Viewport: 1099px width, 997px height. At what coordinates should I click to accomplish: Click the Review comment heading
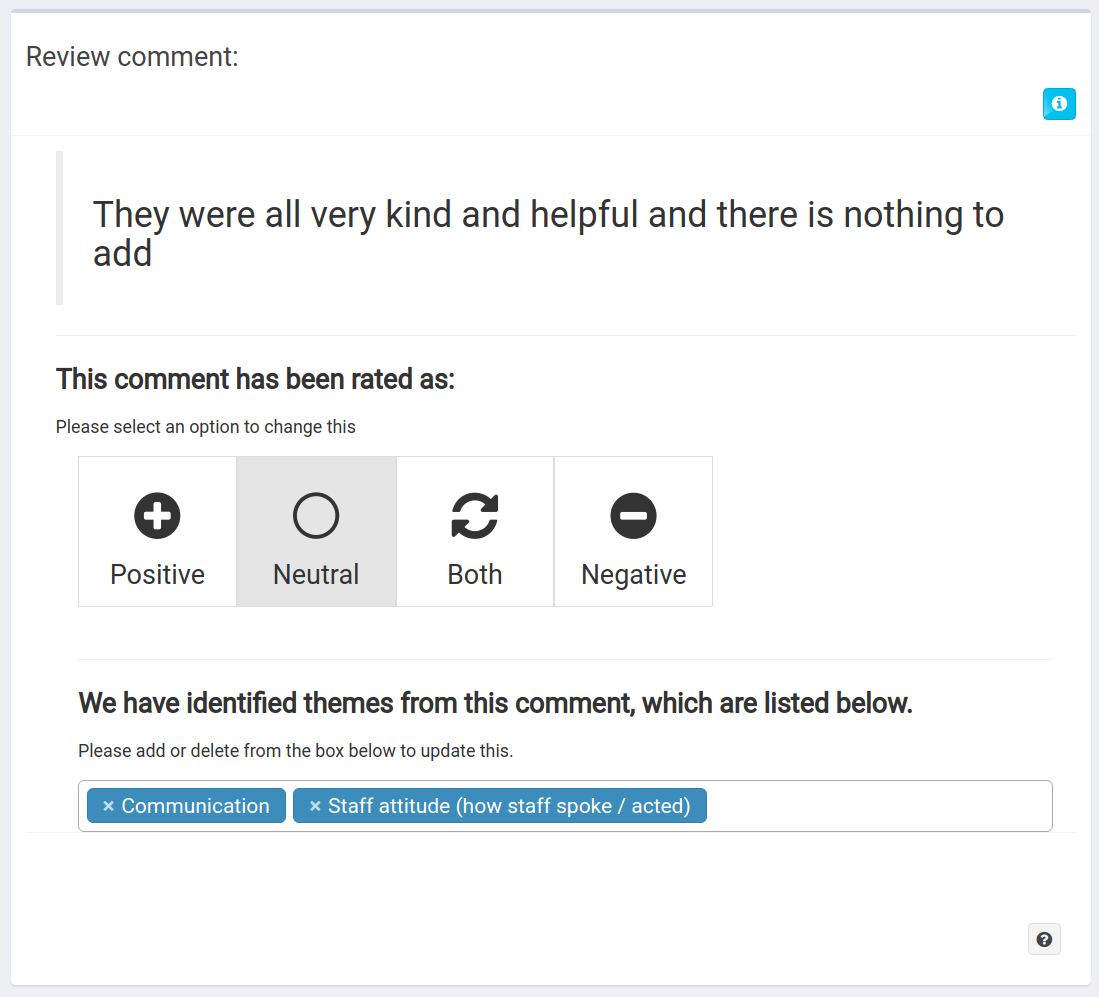[132, 57]
